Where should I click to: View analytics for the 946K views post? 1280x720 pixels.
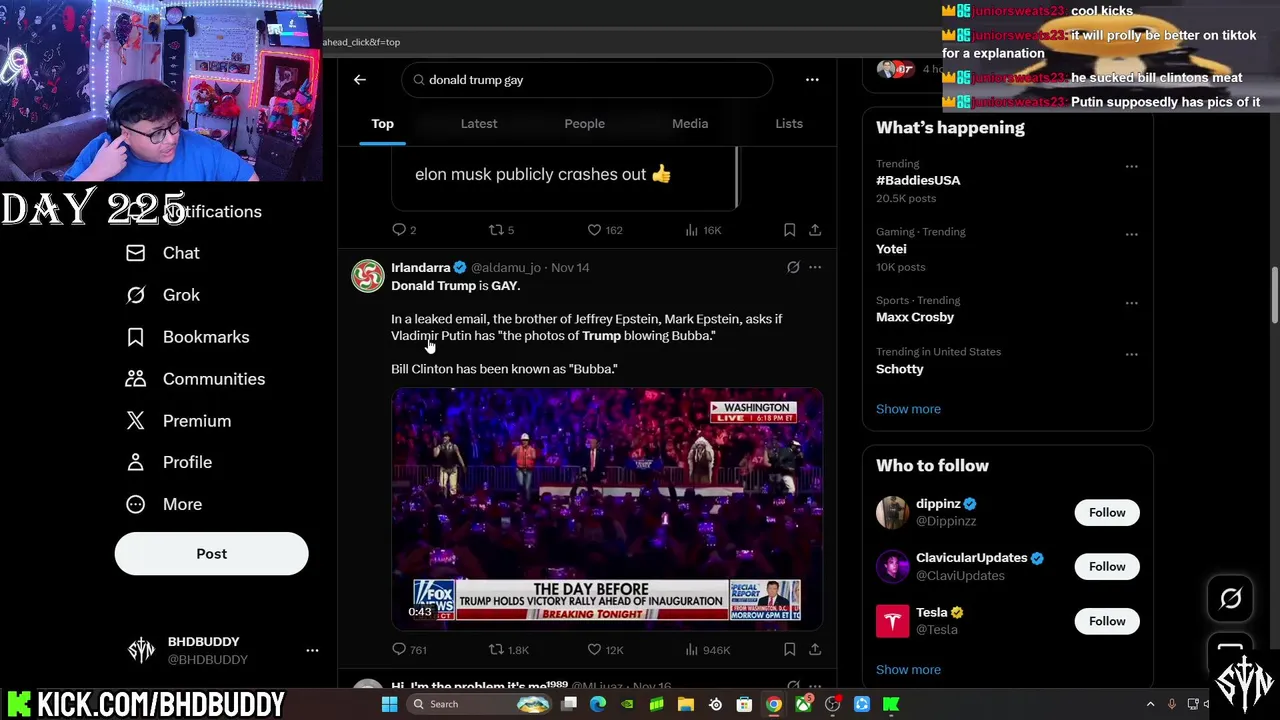tap(707, 650)
